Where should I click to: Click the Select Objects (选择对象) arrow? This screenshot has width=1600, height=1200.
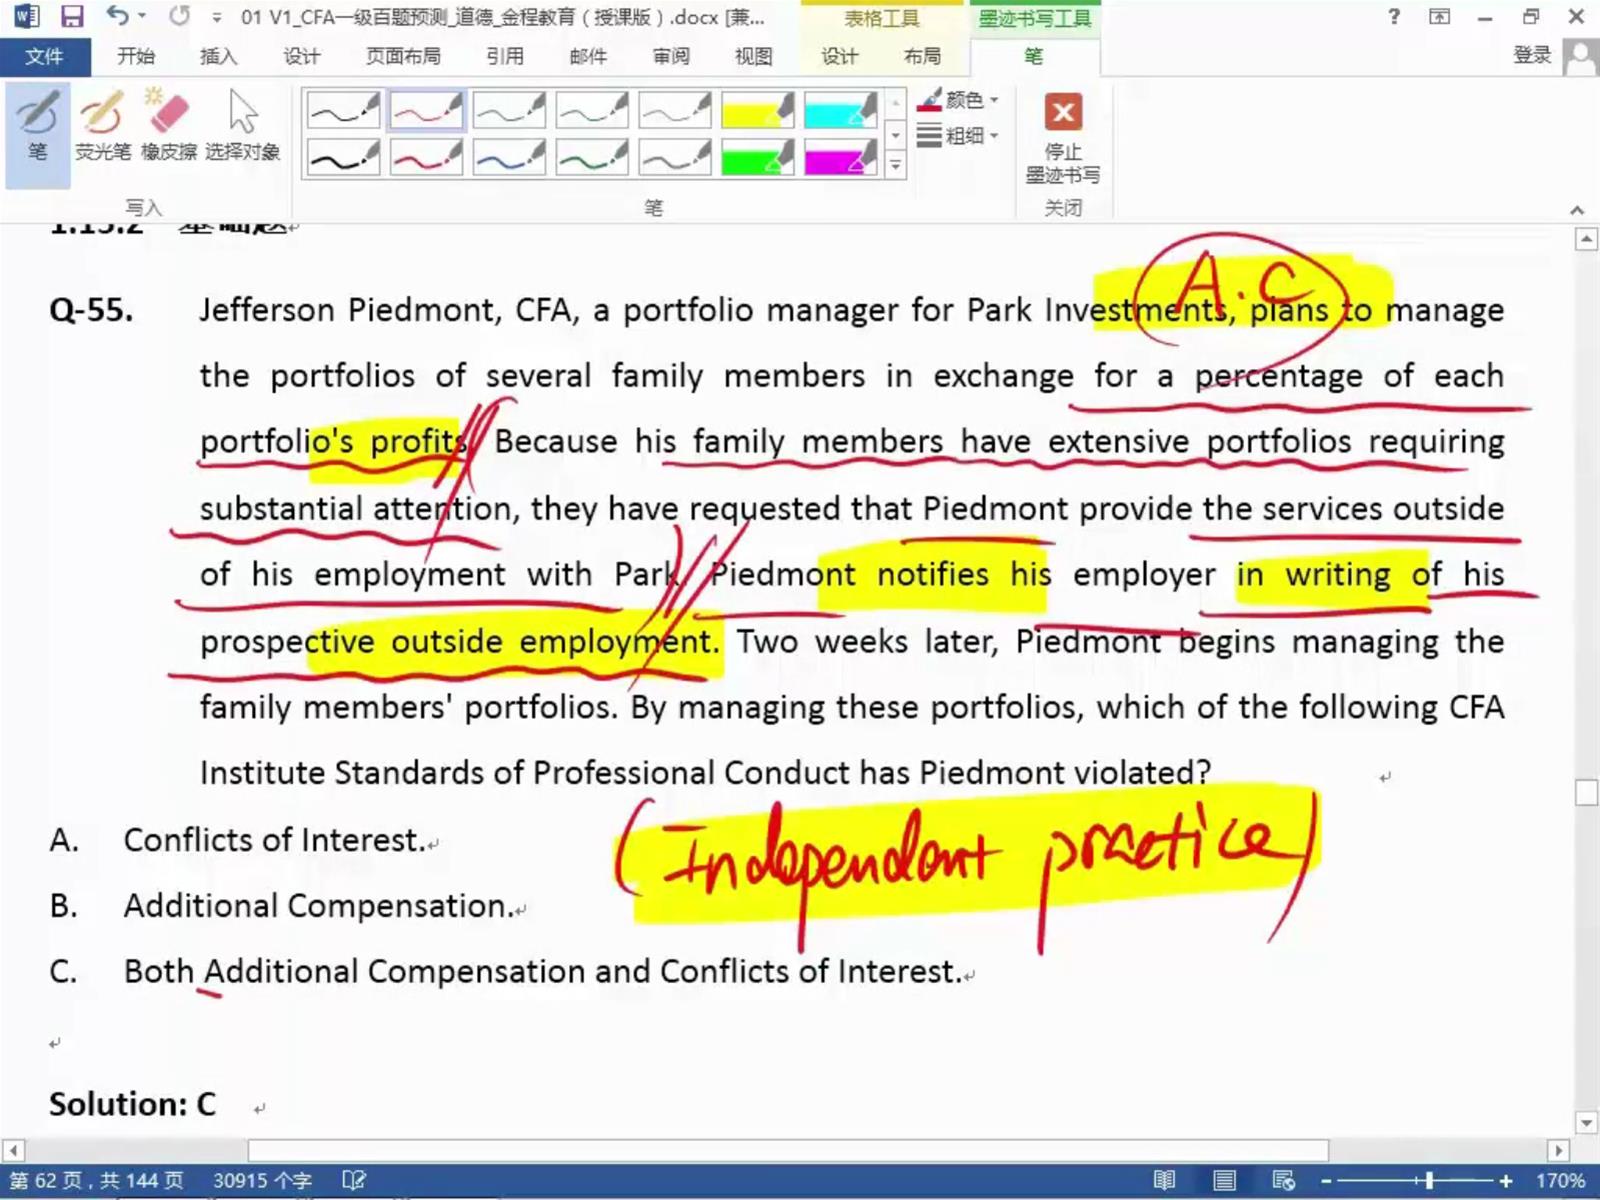tap(242, 126)
